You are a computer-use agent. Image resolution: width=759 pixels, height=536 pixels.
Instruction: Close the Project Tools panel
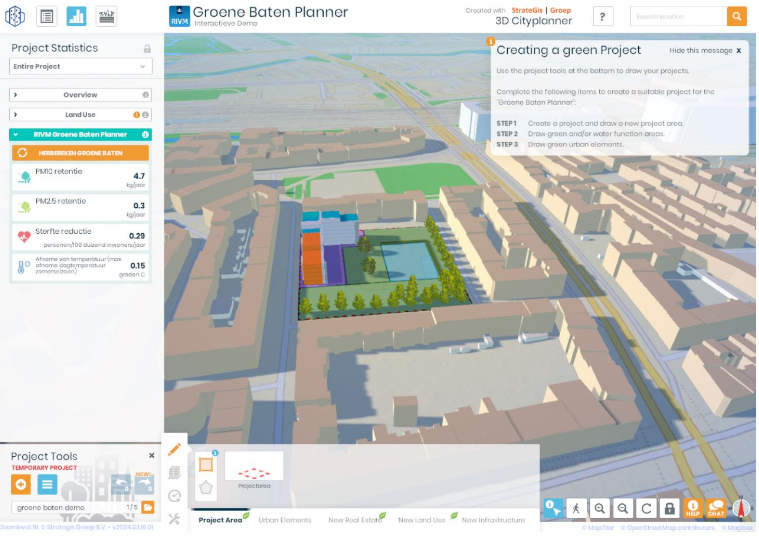point(152,456)
